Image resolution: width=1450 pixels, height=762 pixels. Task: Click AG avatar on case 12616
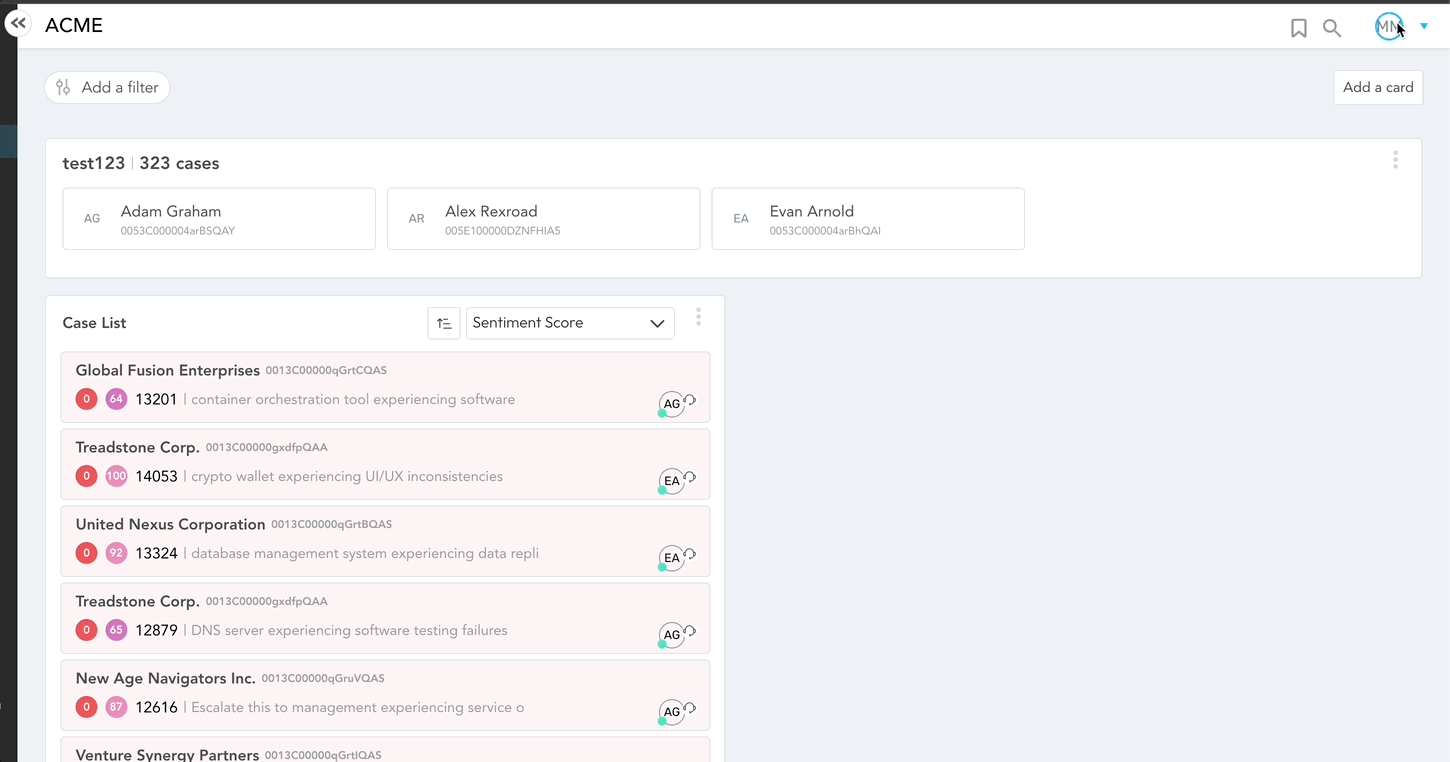point(672,712)
